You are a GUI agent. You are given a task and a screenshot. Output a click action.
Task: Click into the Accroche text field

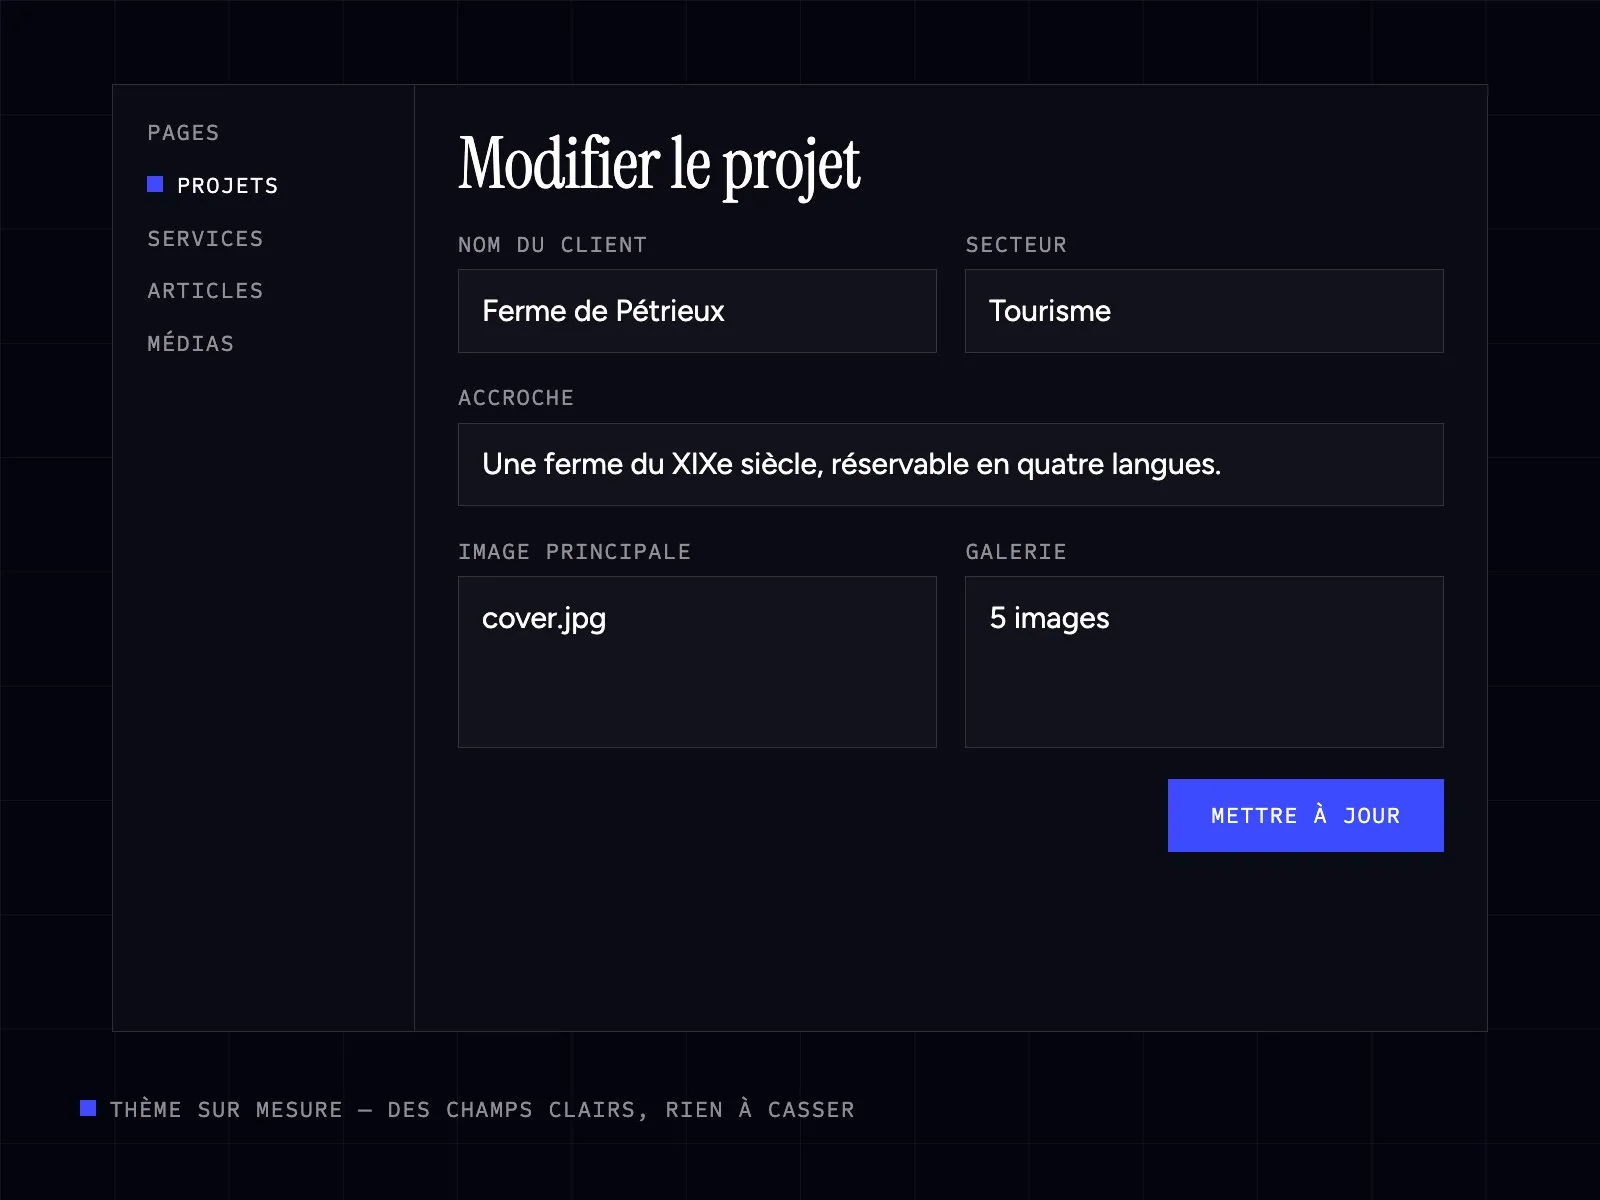click(951, 464)
